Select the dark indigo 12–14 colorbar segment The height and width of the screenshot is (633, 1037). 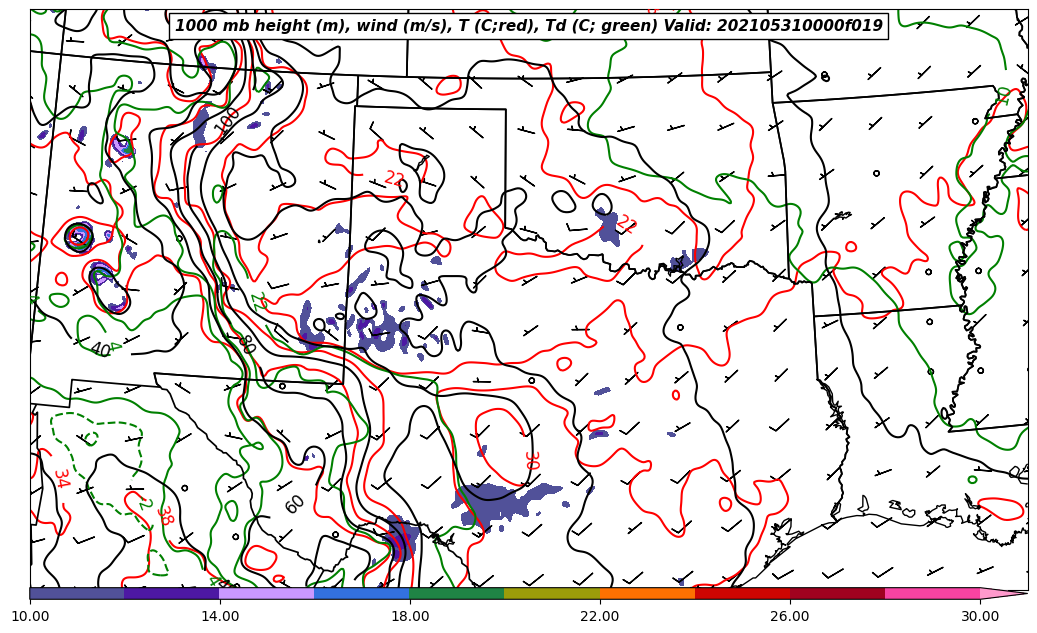pos(172,593)
